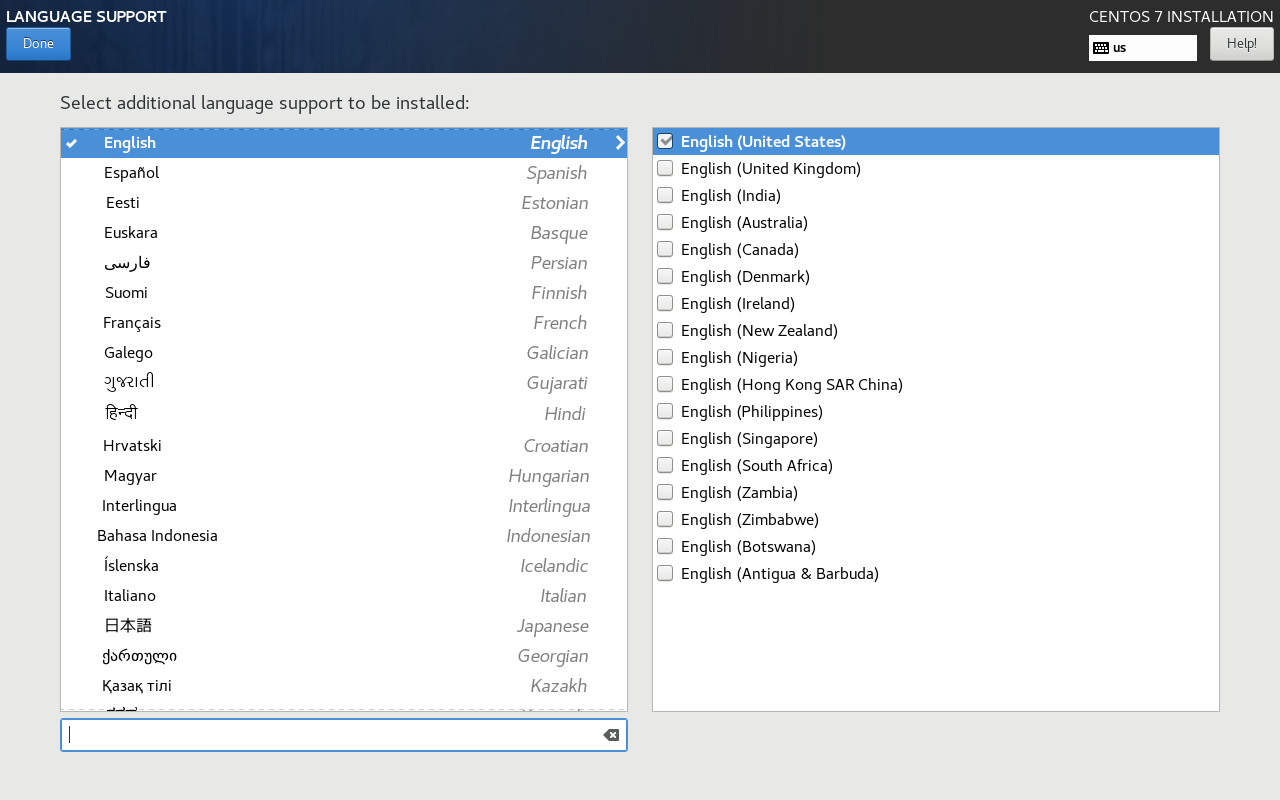Enable English (Canada) support
This screenshot has height=800, width=1280.
click(x=665, y=249)
